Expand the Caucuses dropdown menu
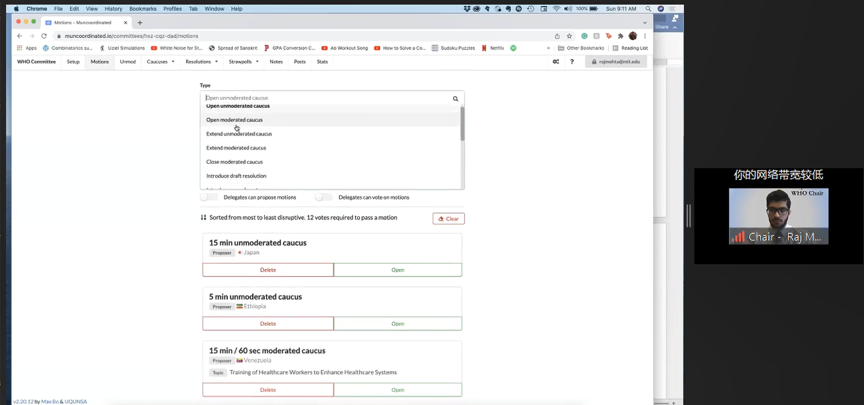Image resolution: width=864 pixels, height=405 pixels. pos(160,62)
